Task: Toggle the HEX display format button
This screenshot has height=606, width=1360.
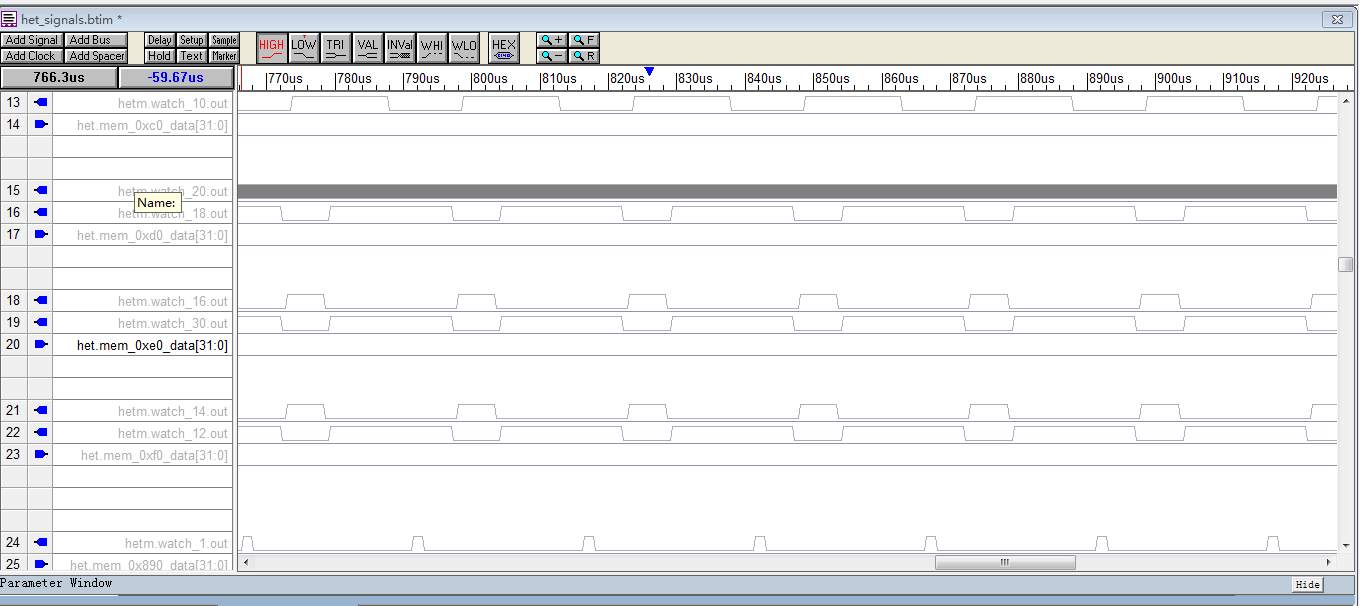Action: 504,48
